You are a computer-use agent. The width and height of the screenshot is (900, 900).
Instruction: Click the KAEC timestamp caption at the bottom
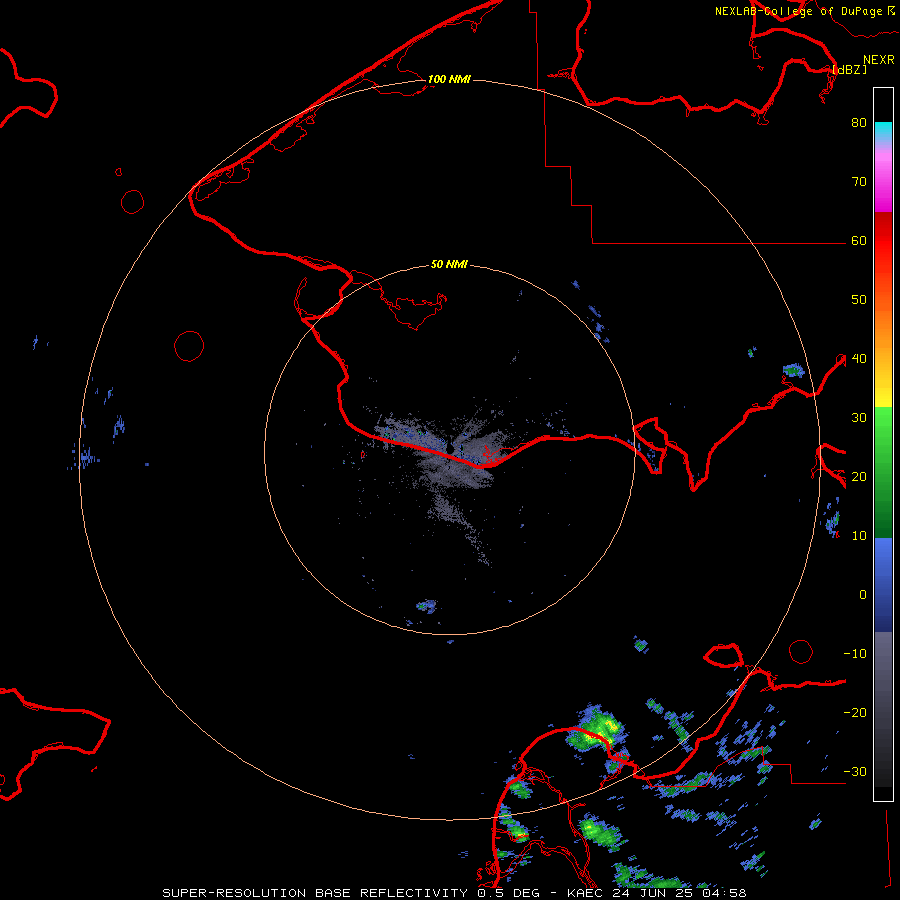(x=455, y=893)
